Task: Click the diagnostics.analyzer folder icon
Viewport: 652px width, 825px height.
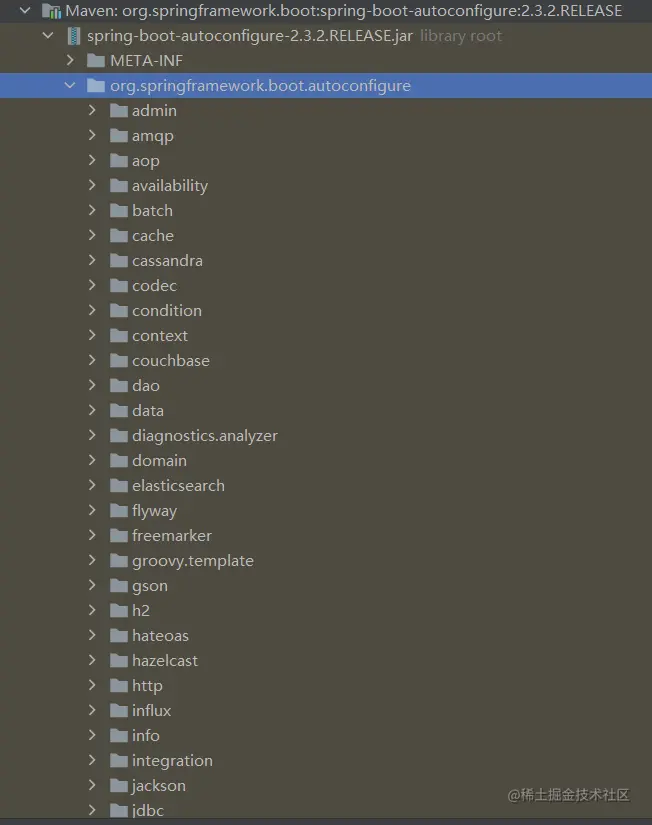Action: tap(119, 436)
